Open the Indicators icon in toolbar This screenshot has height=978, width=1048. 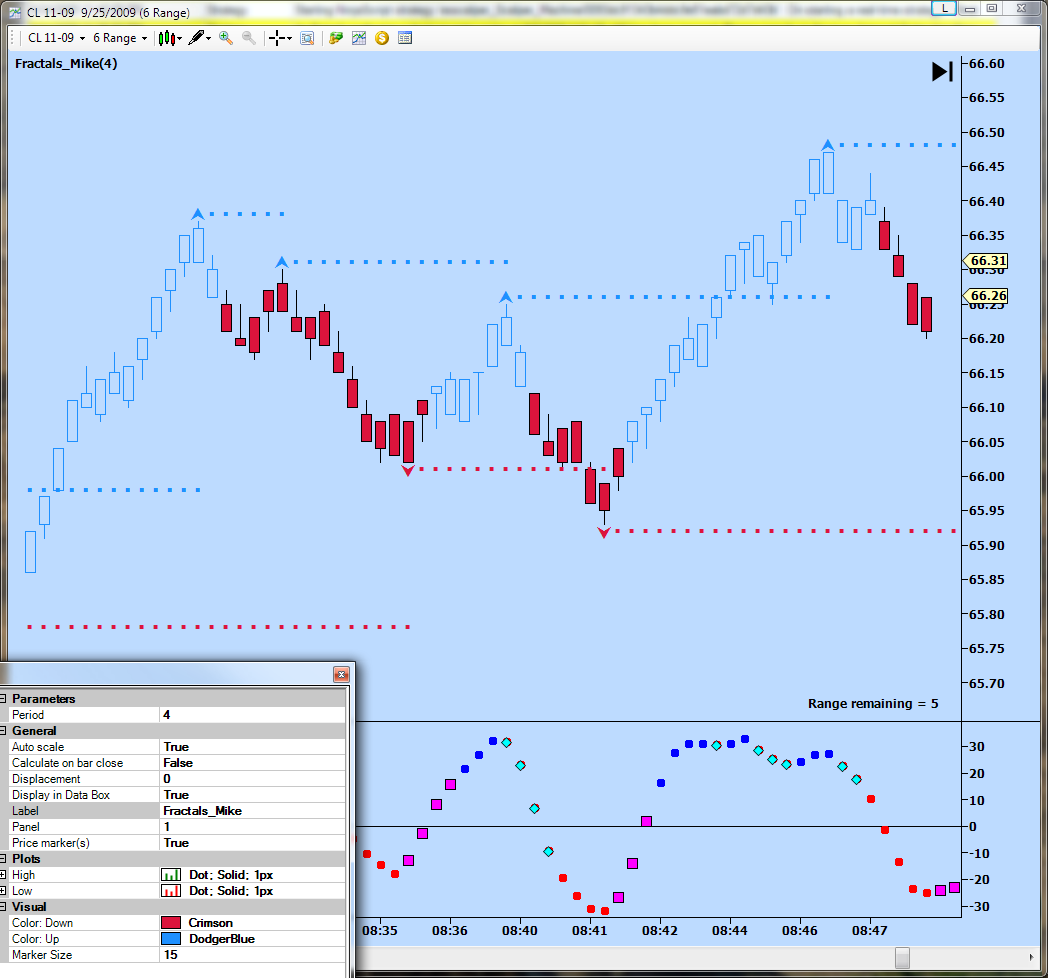[x=359, y=38]
